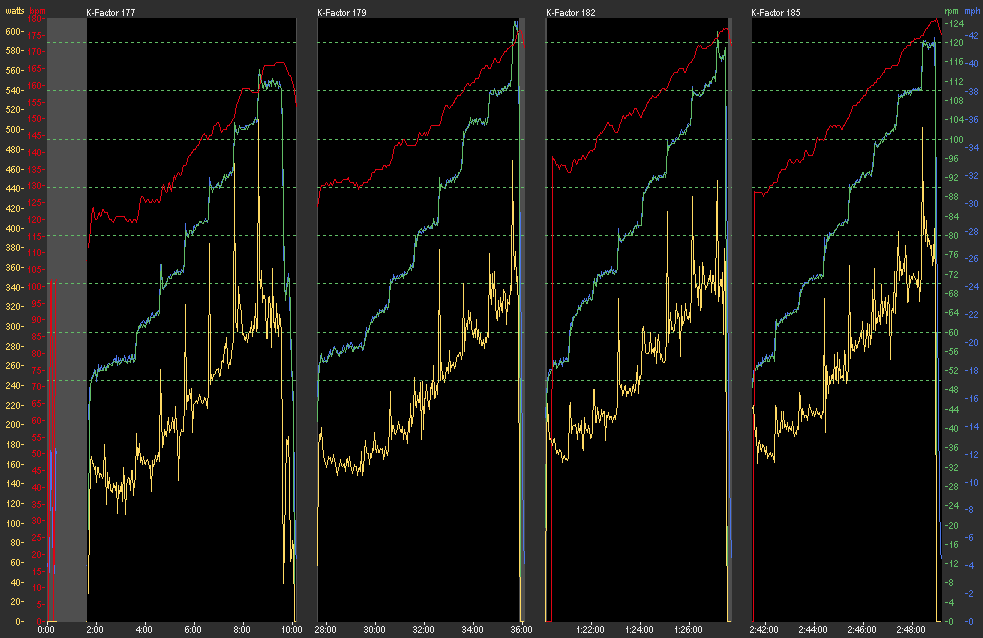Screen dimensions: 983x638
Task: Click the 2:46:00 time axis label
Action: [x=861, y=629]
